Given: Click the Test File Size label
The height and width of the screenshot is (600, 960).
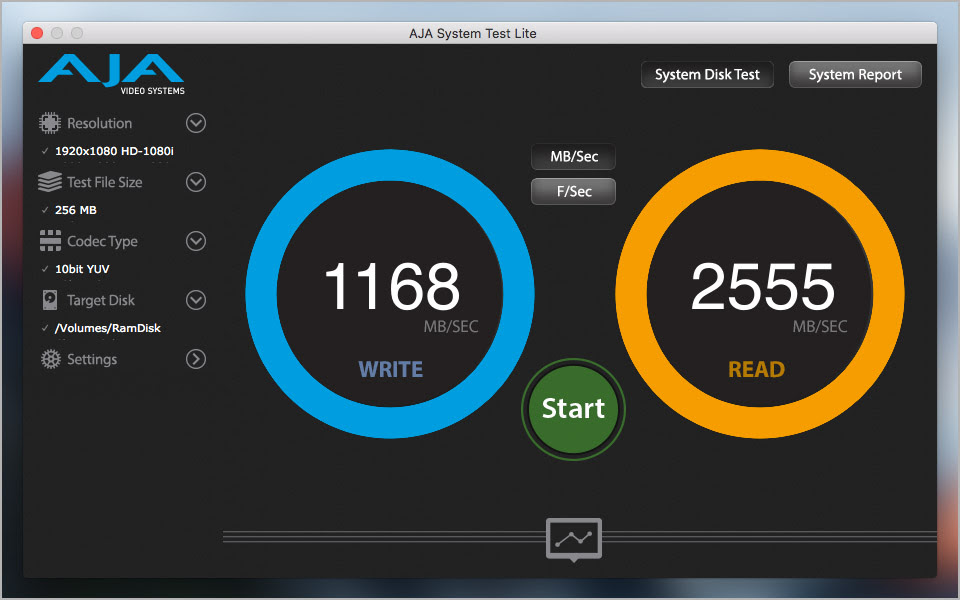Looking at the screenshot, I should click(x=105, y=182).
